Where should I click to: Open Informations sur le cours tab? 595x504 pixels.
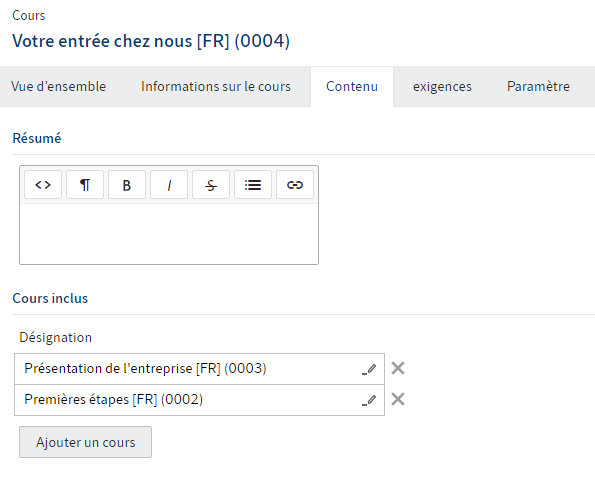click(216, 87)
